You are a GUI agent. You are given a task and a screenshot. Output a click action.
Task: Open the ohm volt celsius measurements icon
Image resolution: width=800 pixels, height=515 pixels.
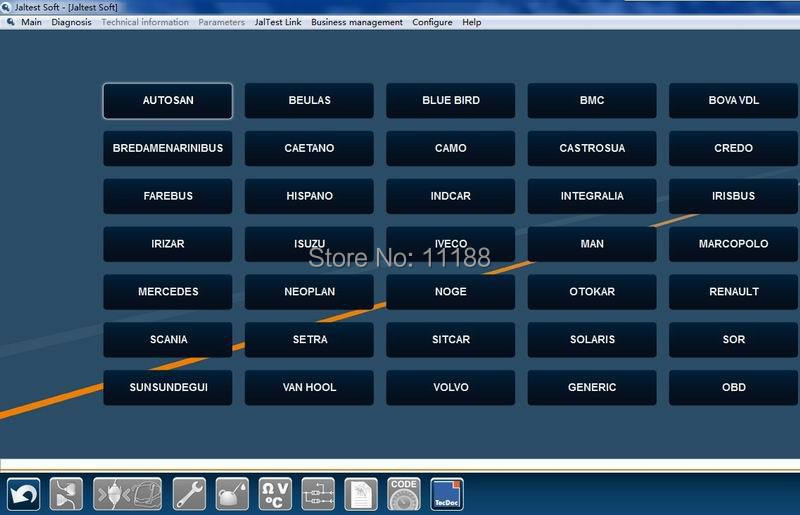click(275, 494)
